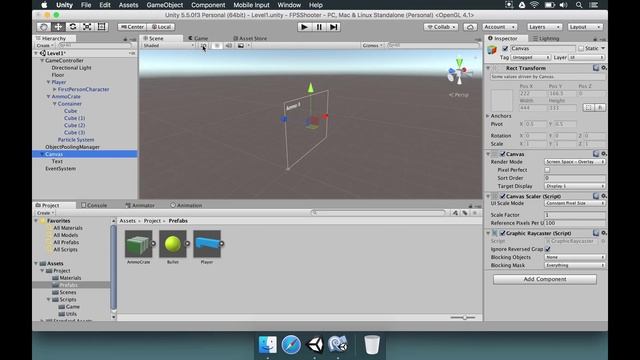The width and height of the screenshot is (640, 360).
Task: Click the Add Component button
Action: click(545, 279)
